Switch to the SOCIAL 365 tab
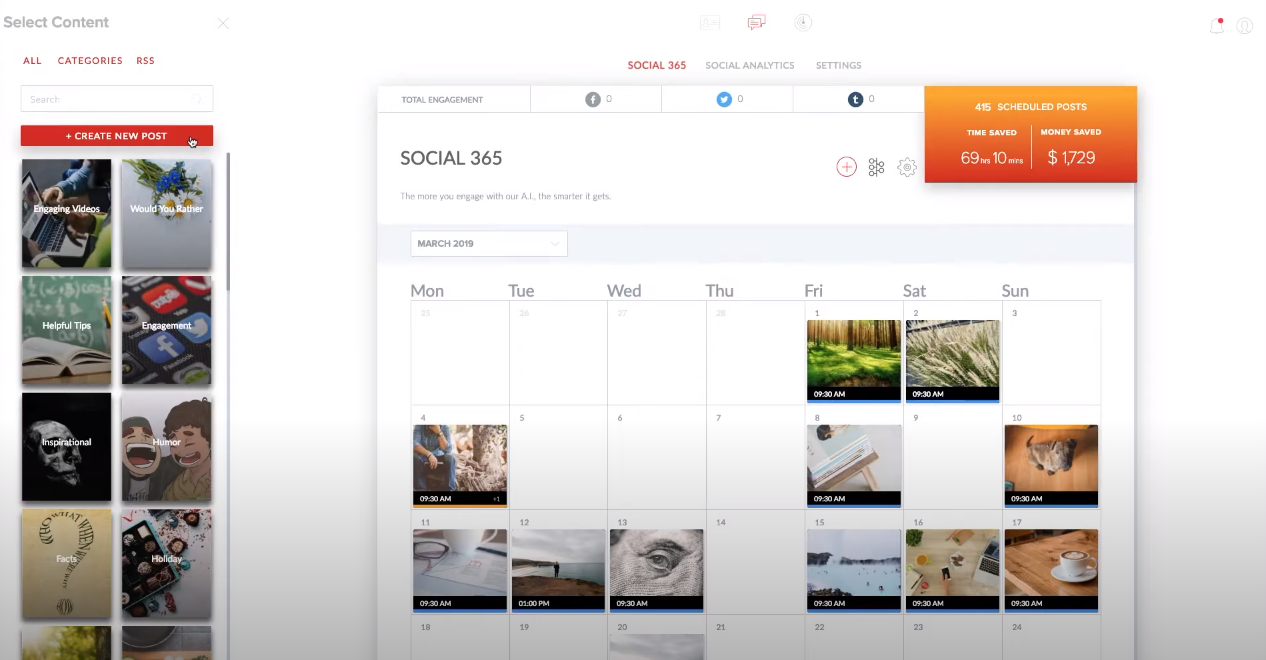1266x660 pixels. pos(657,65)
